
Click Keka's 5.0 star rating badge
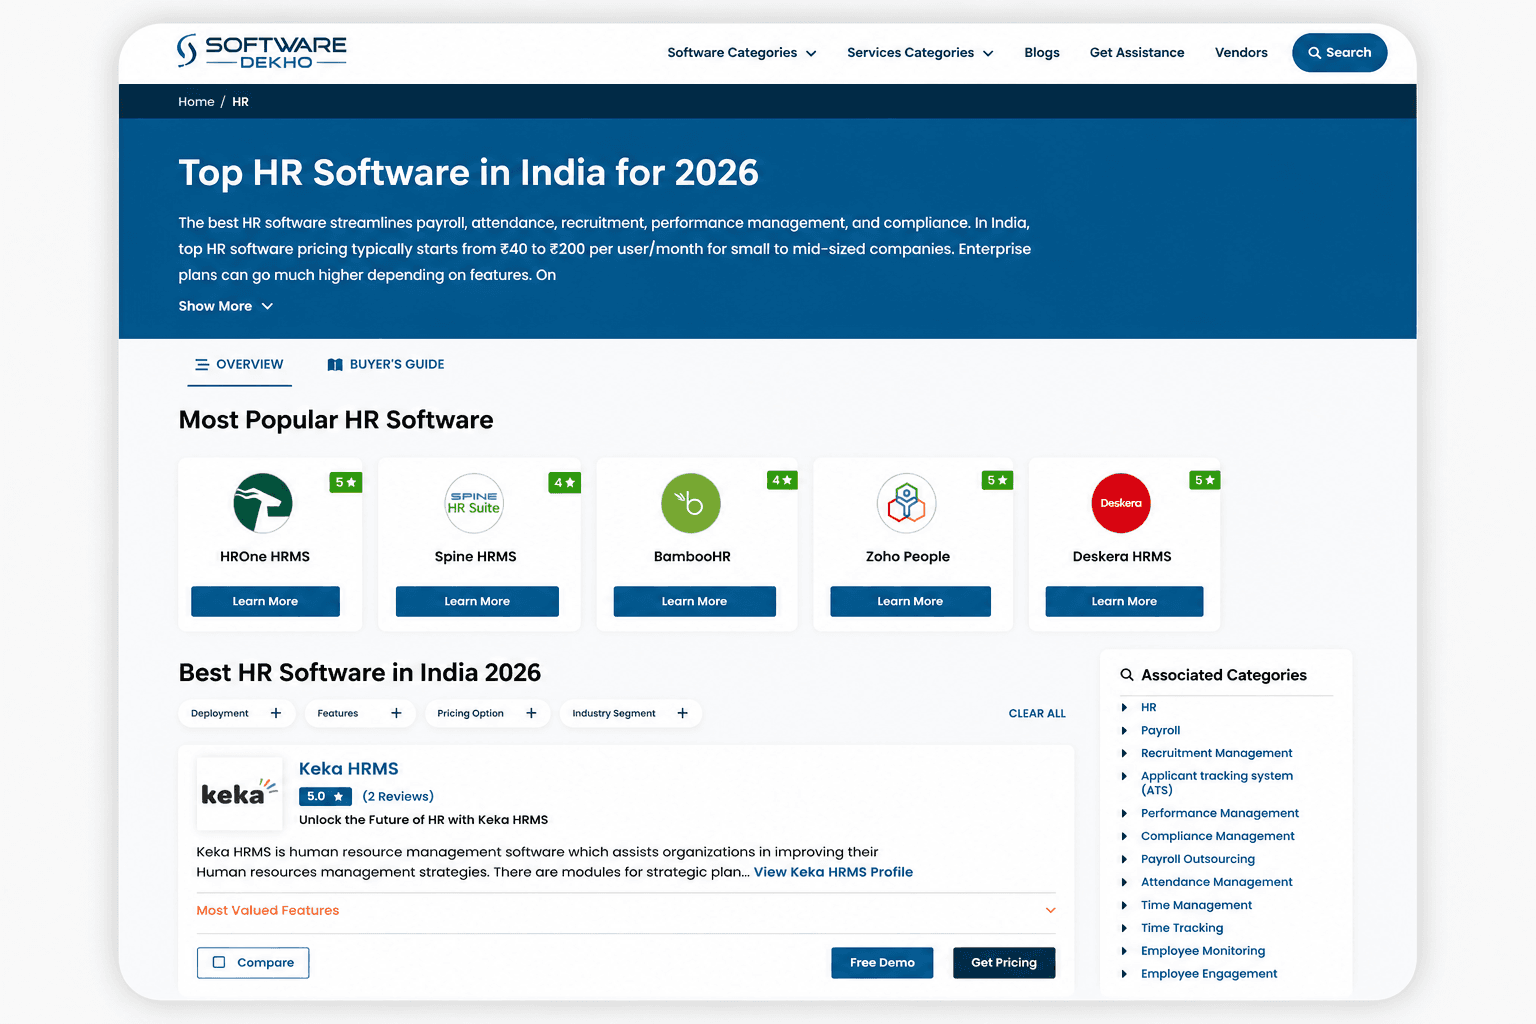click(x=325, y=796)
